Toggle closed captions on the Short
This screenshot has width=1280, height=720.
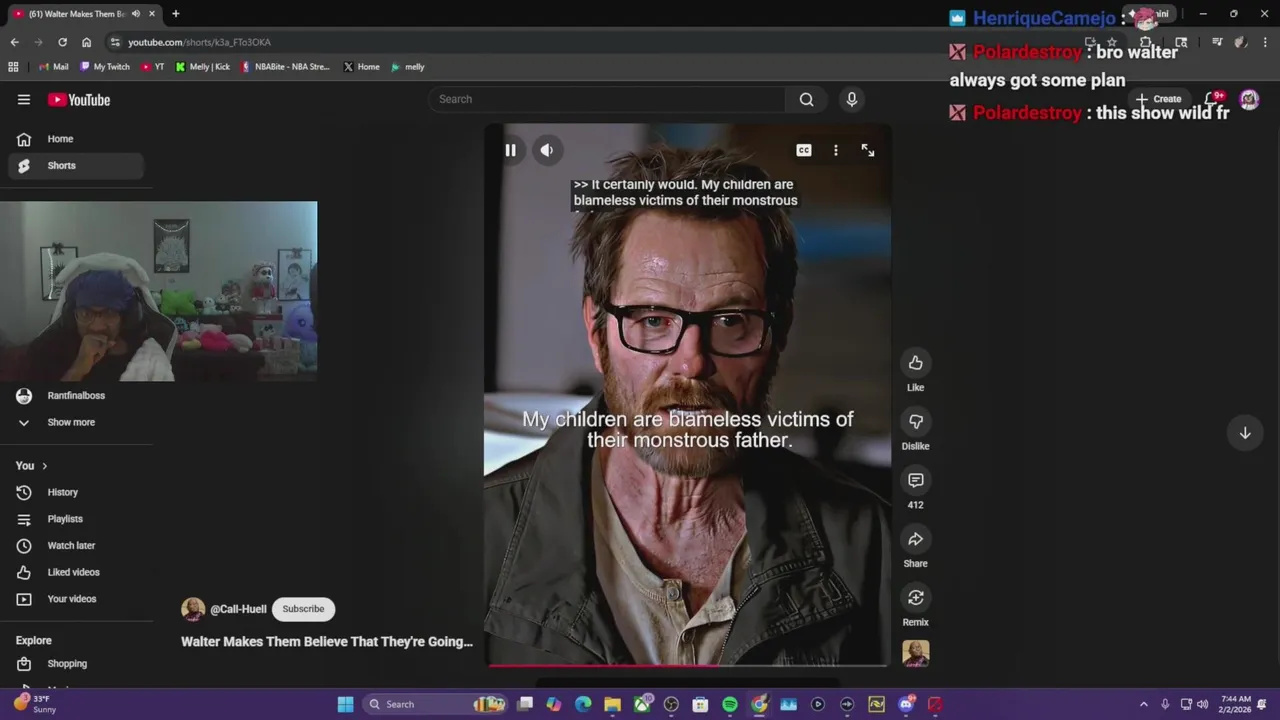[804, 150]
